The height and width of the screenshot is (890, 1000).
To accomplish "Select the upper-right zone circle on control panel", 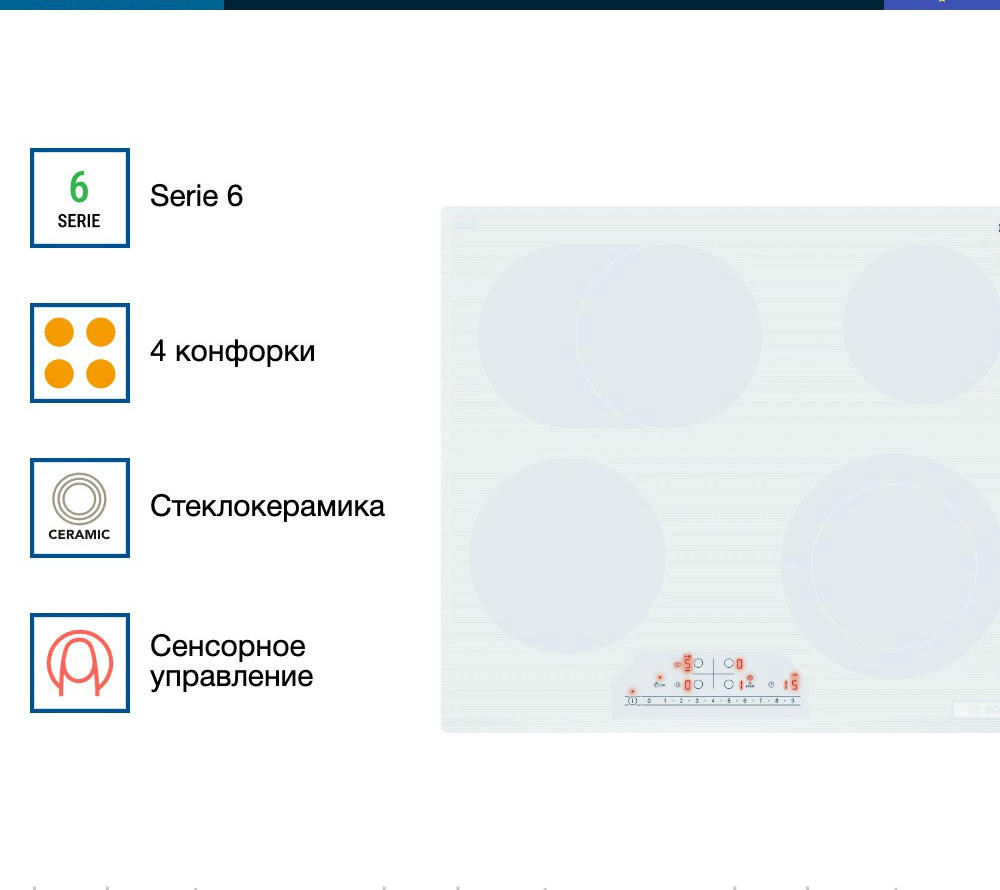I will point(728,663).
